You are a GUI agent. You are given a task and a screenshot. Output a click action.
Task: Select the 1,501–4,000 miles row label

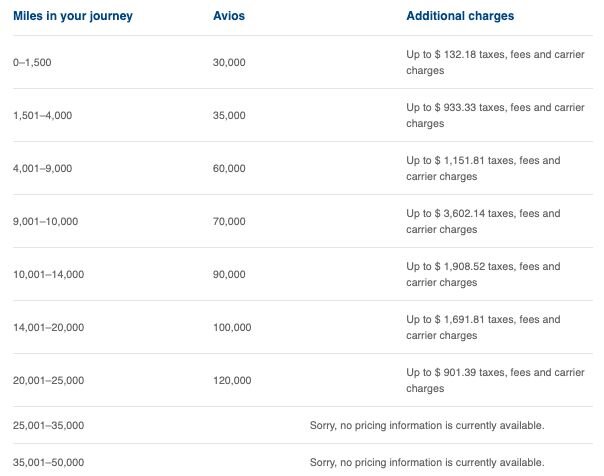pos(42,116)
